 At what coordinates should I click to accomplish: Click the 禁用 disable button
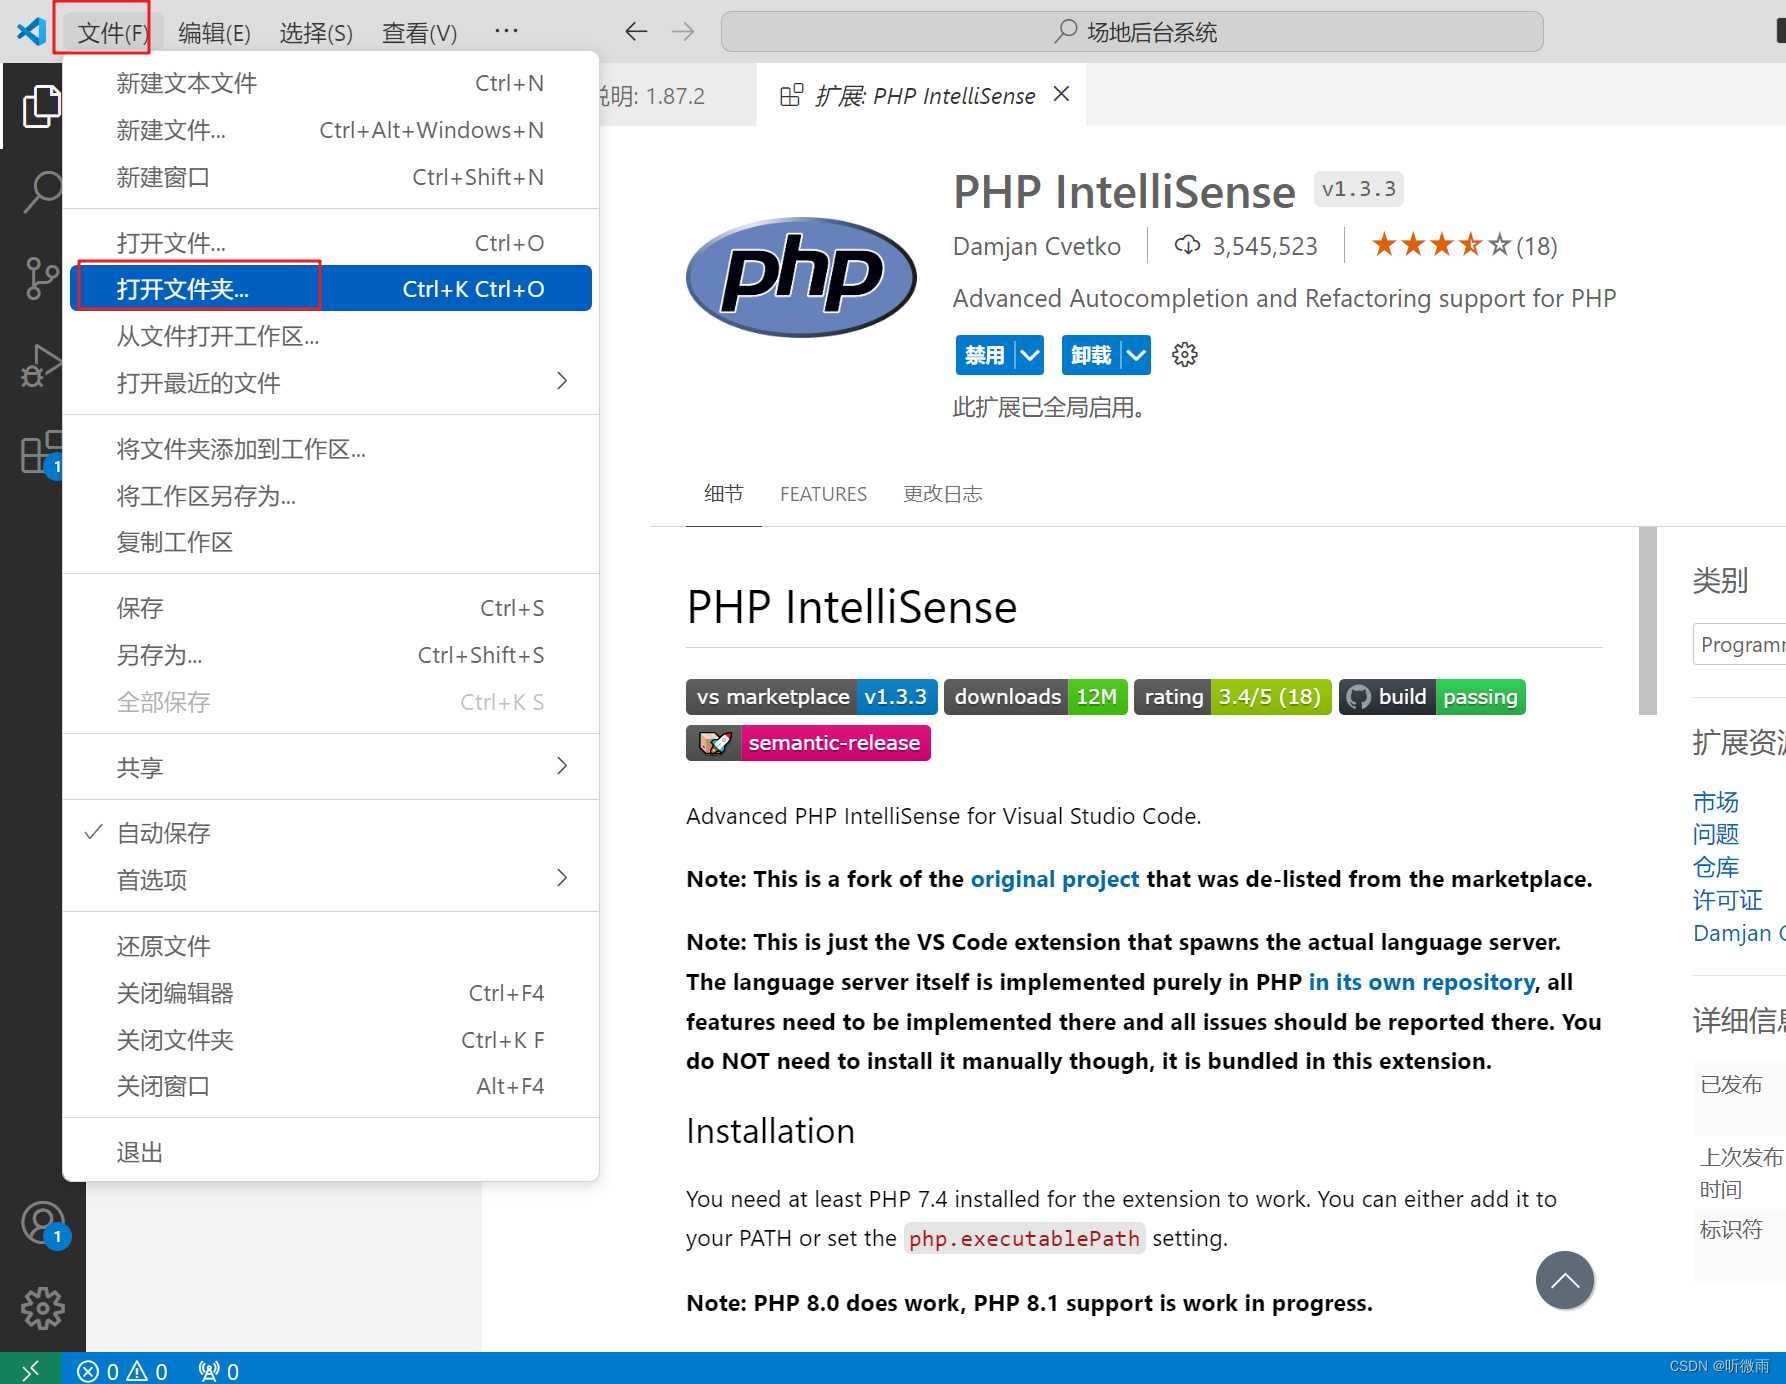[985, 355]
